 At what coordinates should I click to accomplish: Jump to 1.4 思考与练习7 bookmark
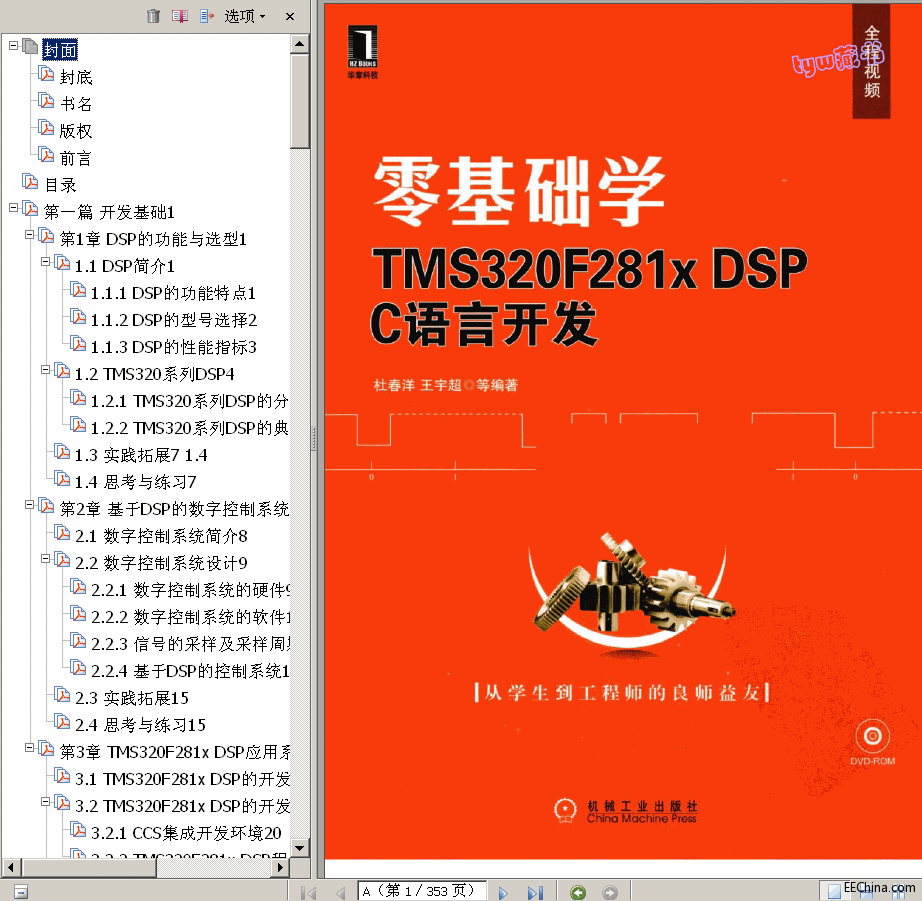click(135, 482)
